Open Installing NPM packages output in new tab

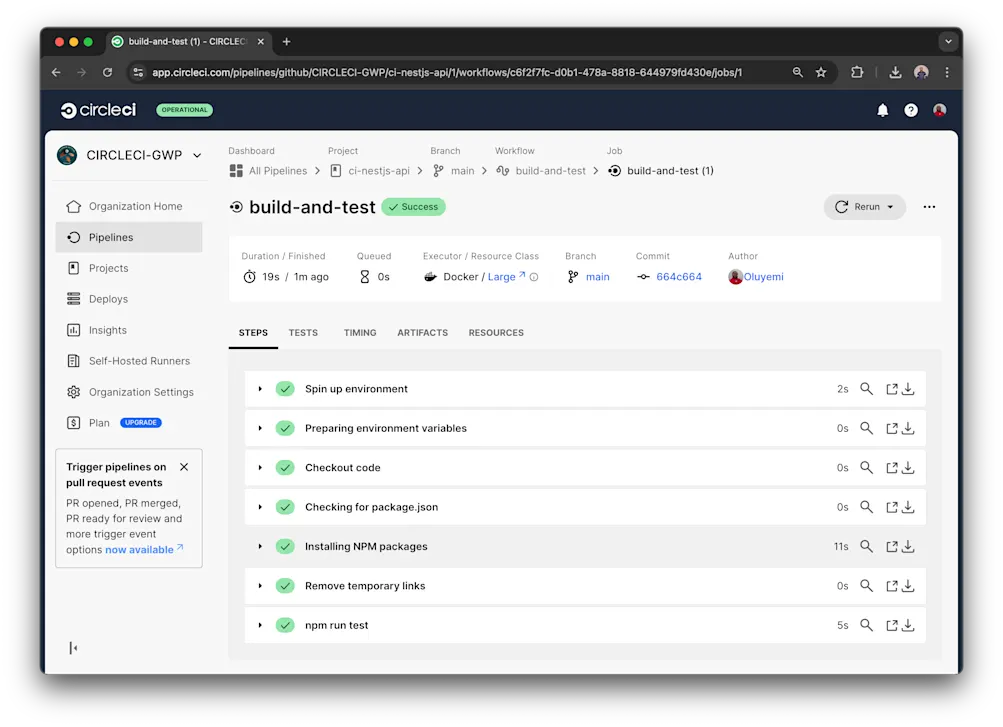coord(891,546)
